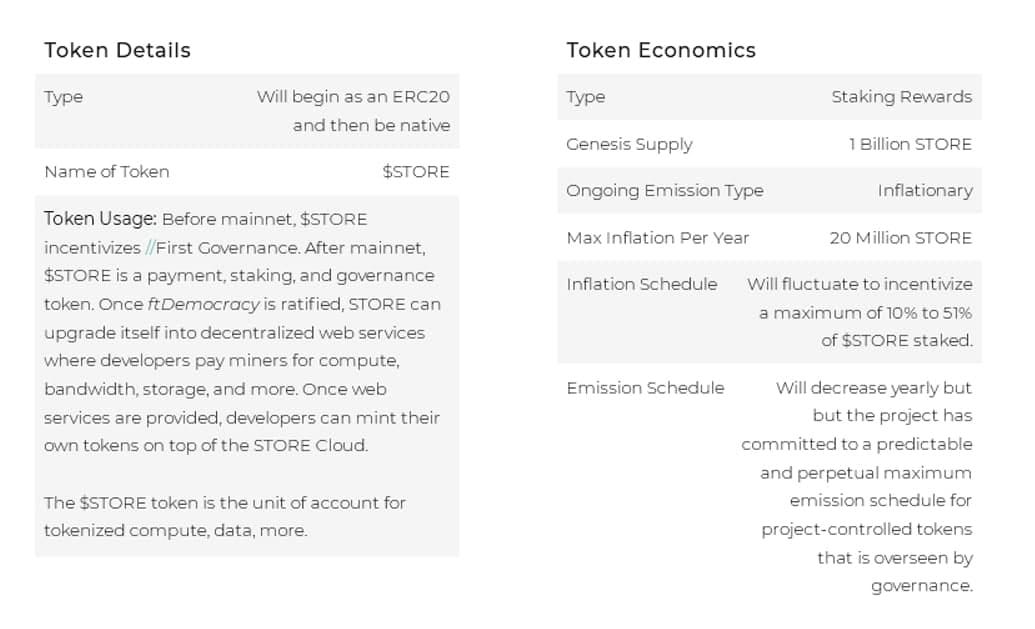Click the Emission Schedule label
This screenshot has width=1035, height=629.
tap(645, 388)
